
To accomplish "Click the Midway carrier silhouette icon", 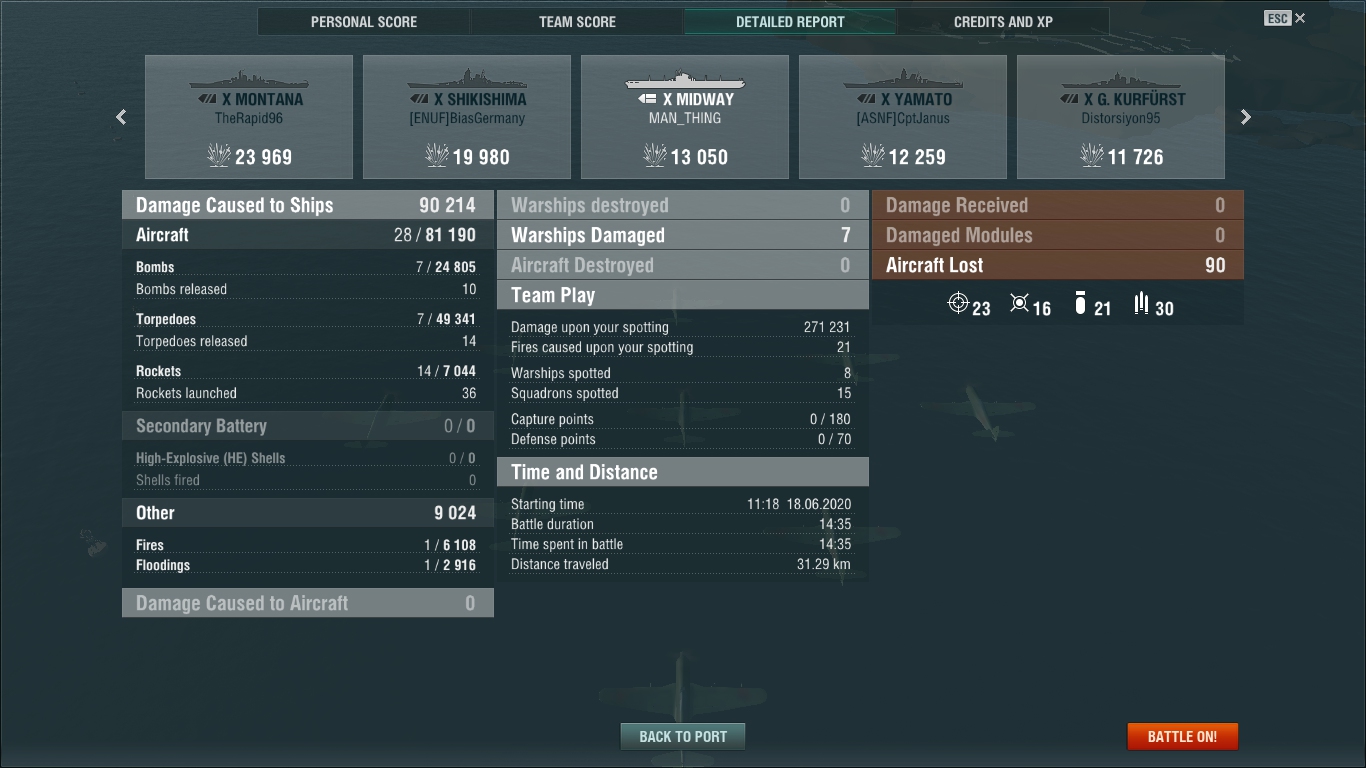I will click(x=684, y=80).
